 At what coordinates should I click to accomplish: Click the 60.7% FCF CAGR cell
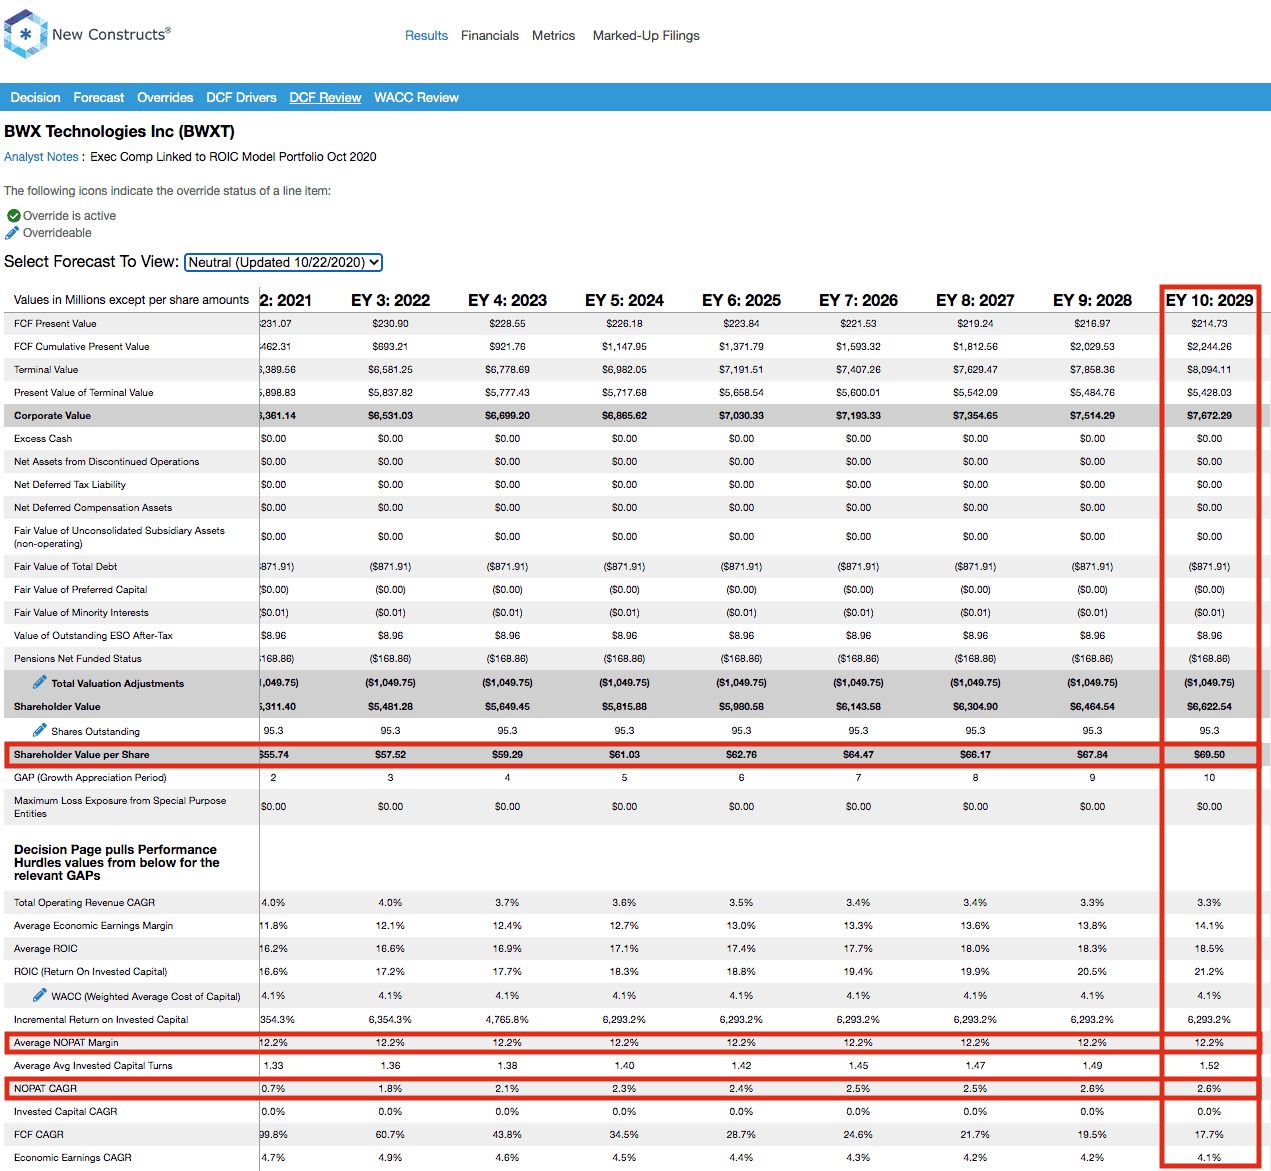(x=390, y=1135)
